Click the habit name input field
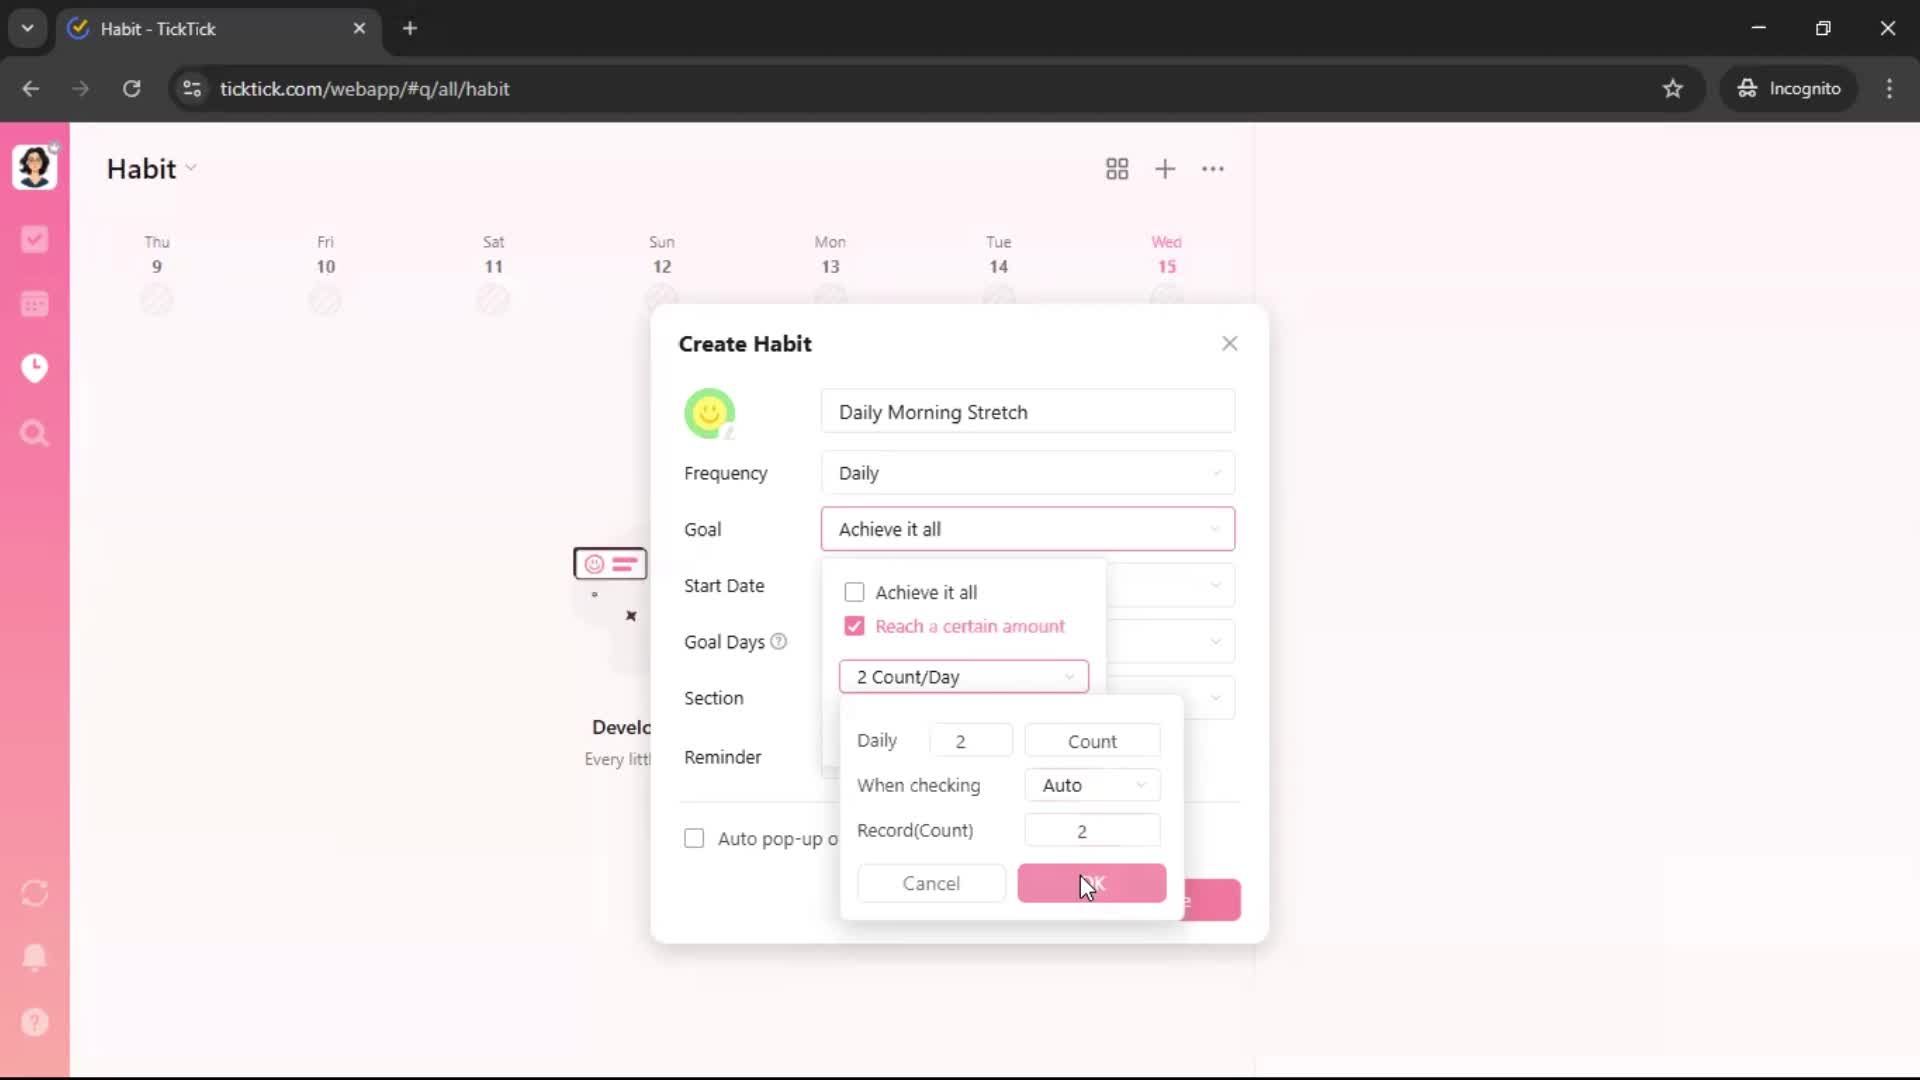The width and height of the screenshot is (1920, 1080). 1027,412
